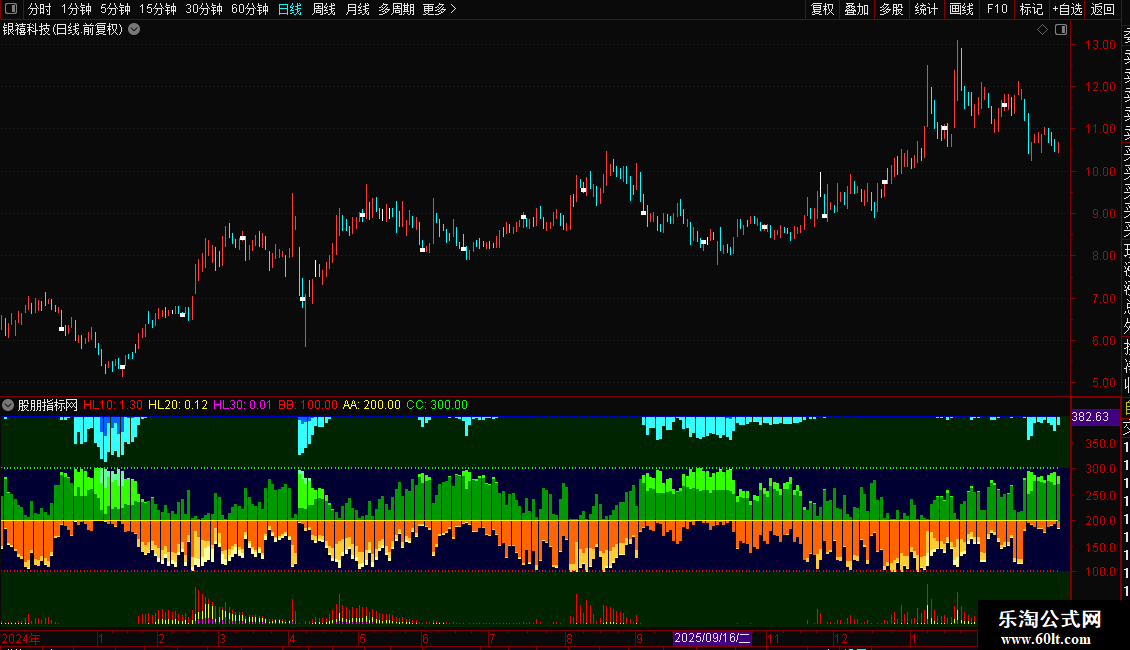1130x650 pixels.
Task: Click the 2025/09/16 date marker
Action: pyautogui.click(x=712, y=637)
